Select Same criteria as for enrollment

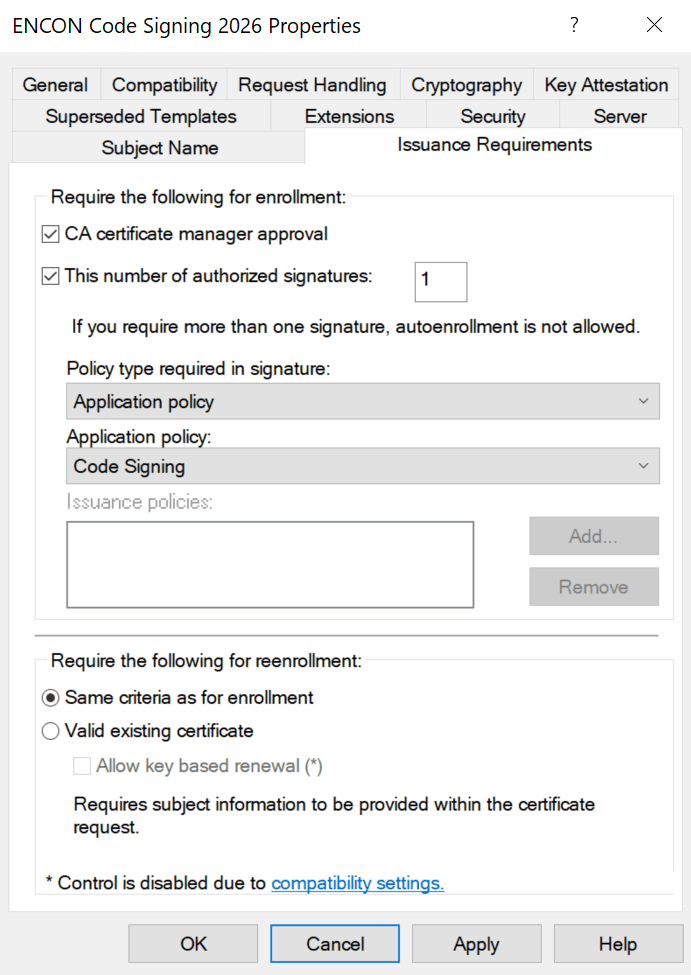pyautogui.click(x=51, y=697)
